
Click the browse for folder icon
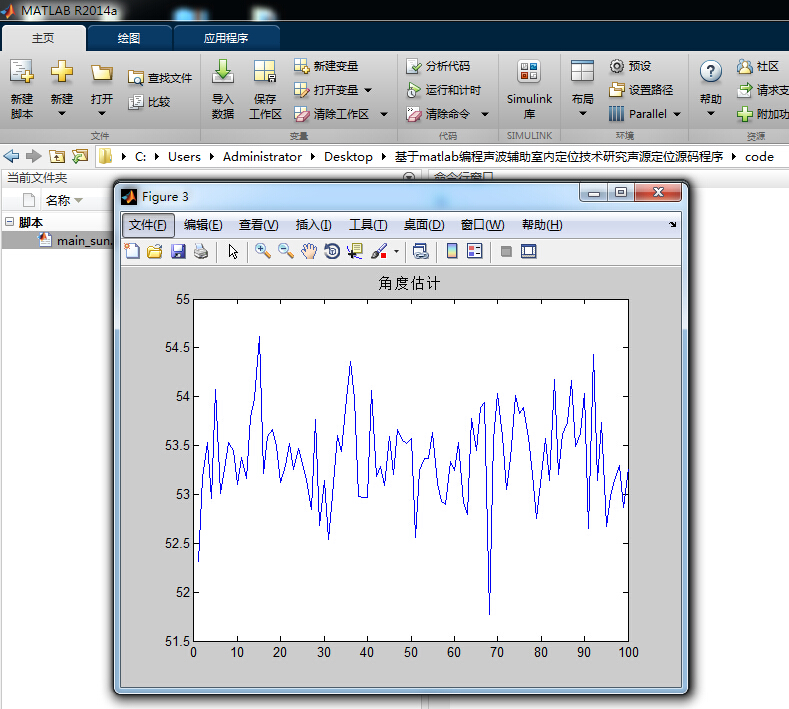[x=80, y=156]
